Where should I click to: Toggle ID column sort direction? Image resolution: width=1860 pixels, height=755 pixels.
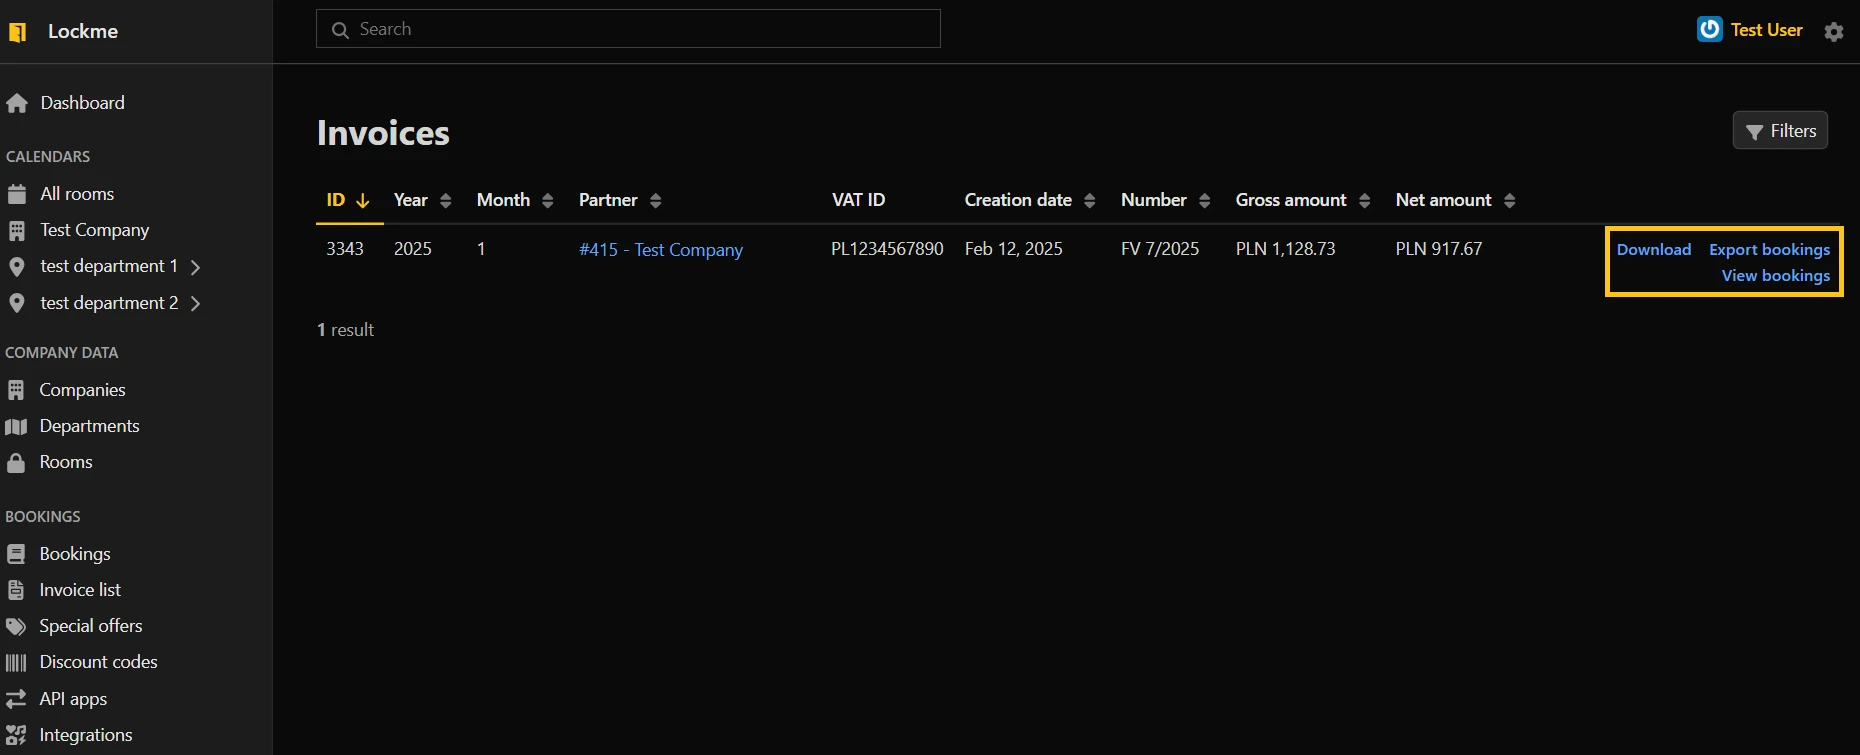click(348, 200)
